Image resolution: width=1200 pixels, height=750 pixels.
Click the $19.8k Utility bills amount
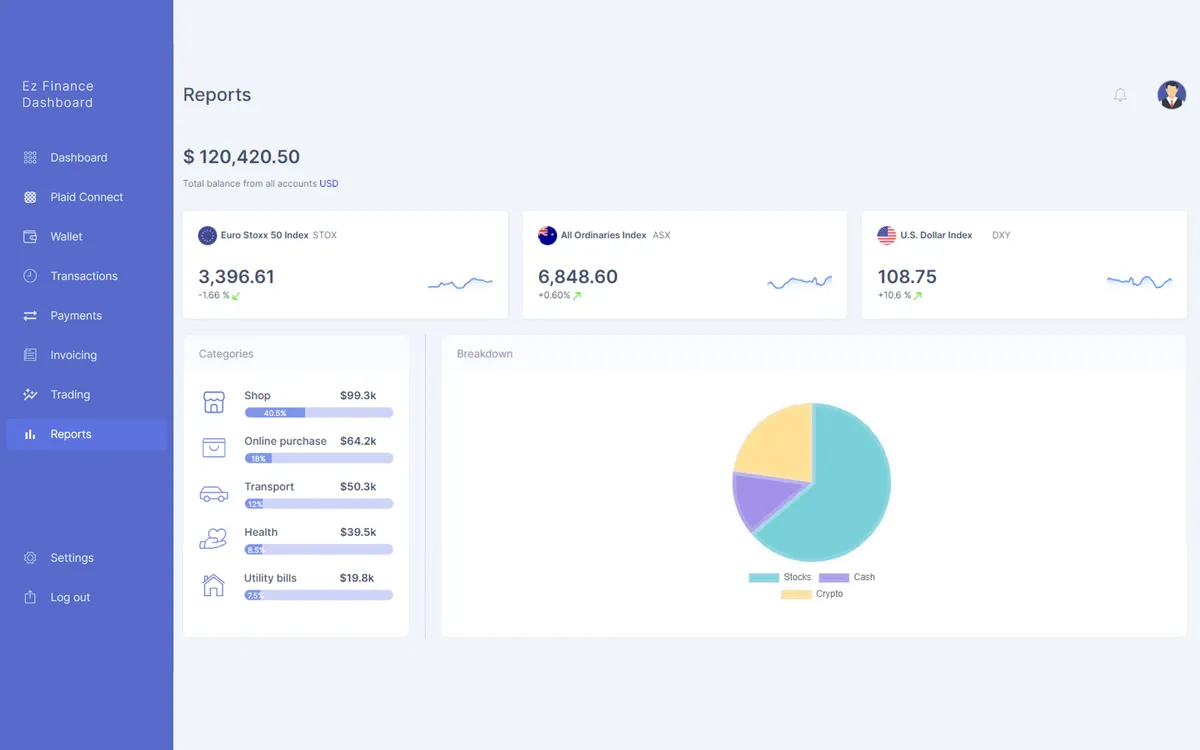(357, 578)
